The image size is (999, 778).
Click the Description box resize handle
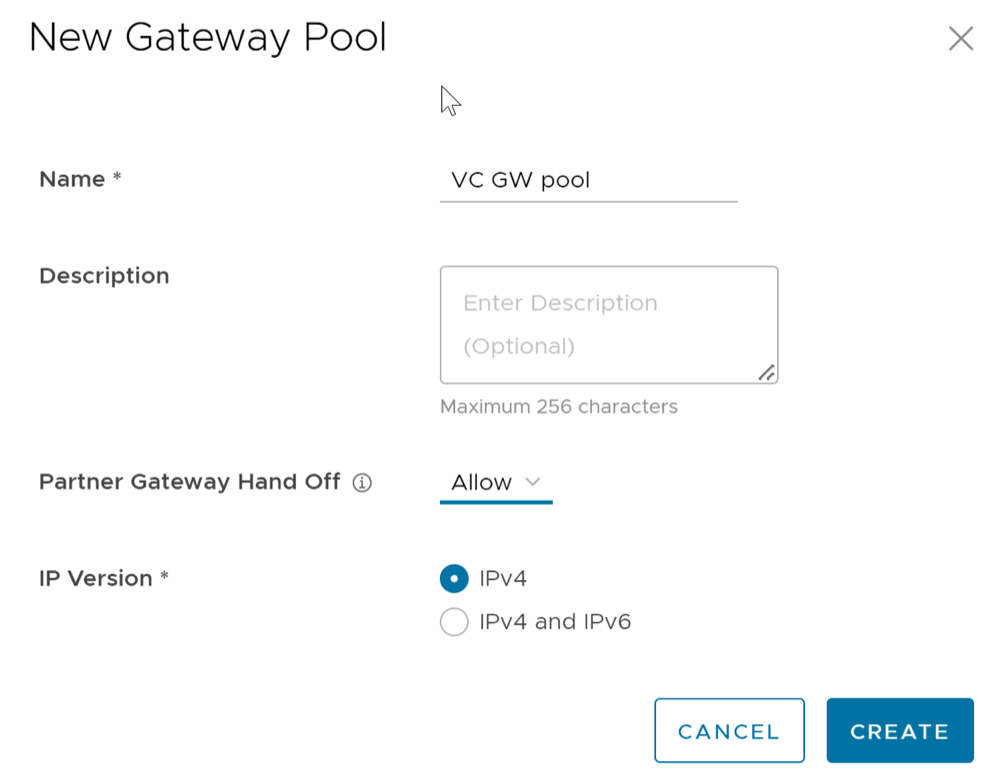point(766,373)
